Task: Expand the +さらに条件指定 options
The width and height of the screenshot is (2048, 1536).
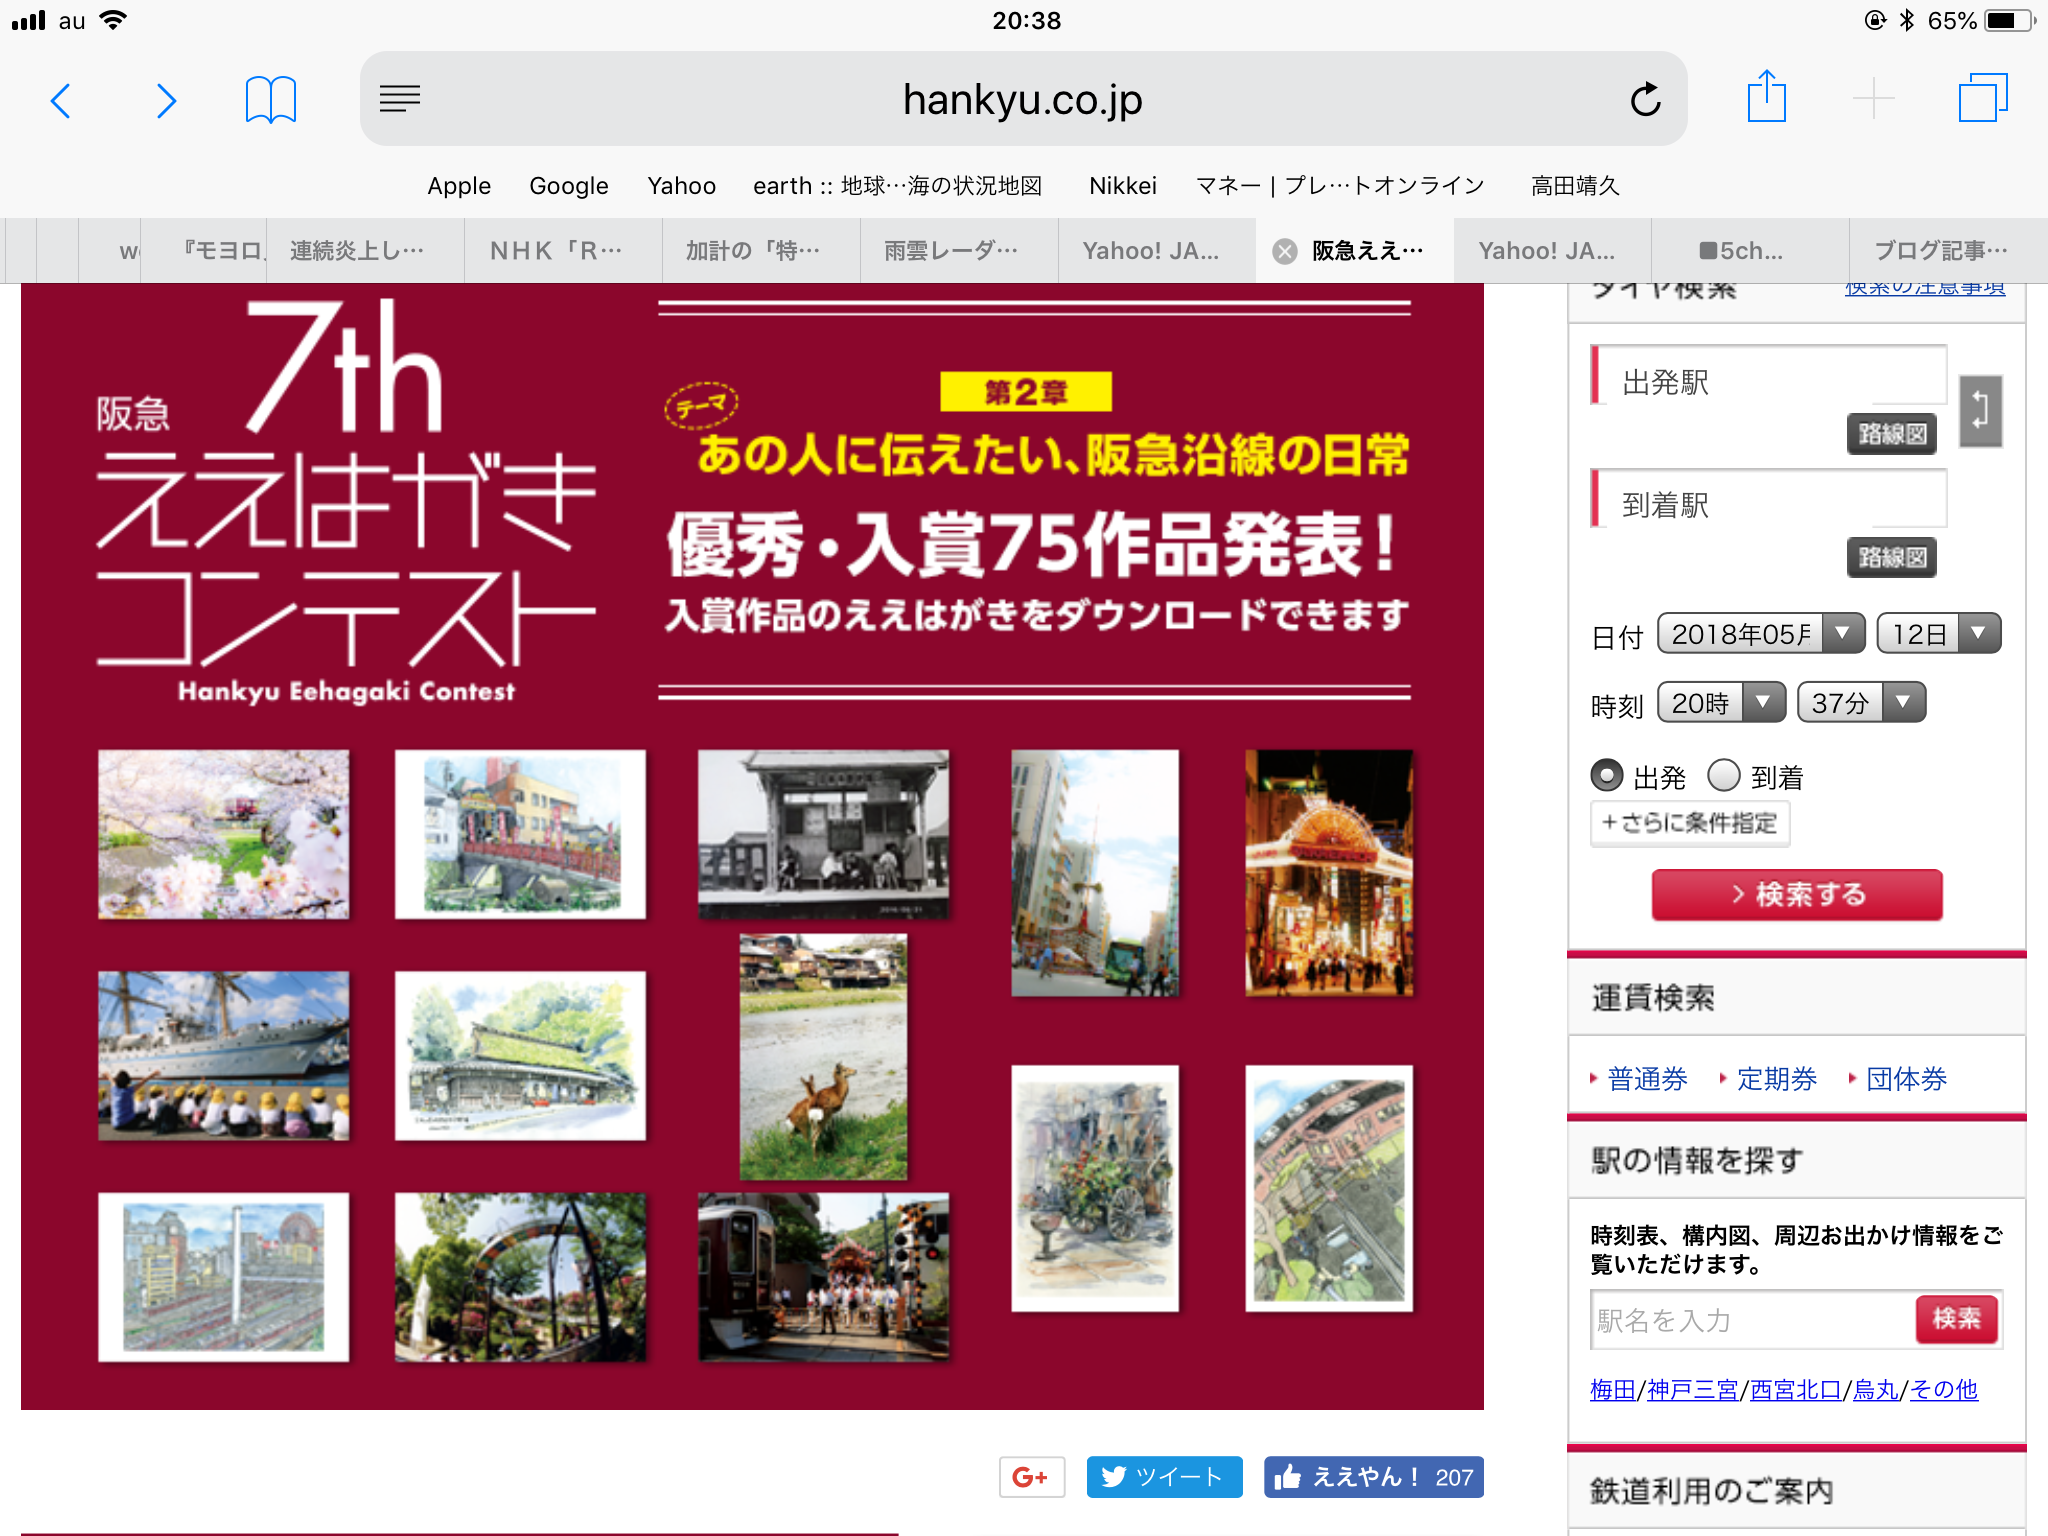Action: tap(1690, 823)
